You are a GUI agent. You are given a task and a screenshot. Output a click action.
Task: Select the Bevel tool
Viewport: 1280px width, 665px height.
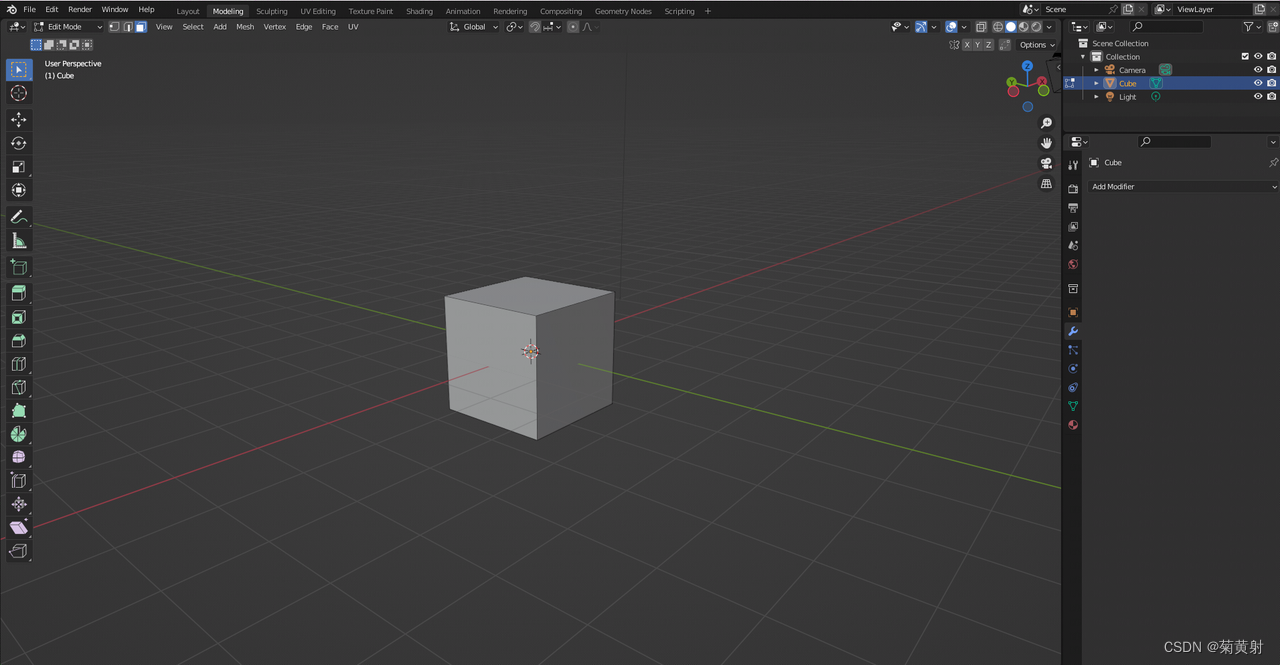click(x=19, y=340)
